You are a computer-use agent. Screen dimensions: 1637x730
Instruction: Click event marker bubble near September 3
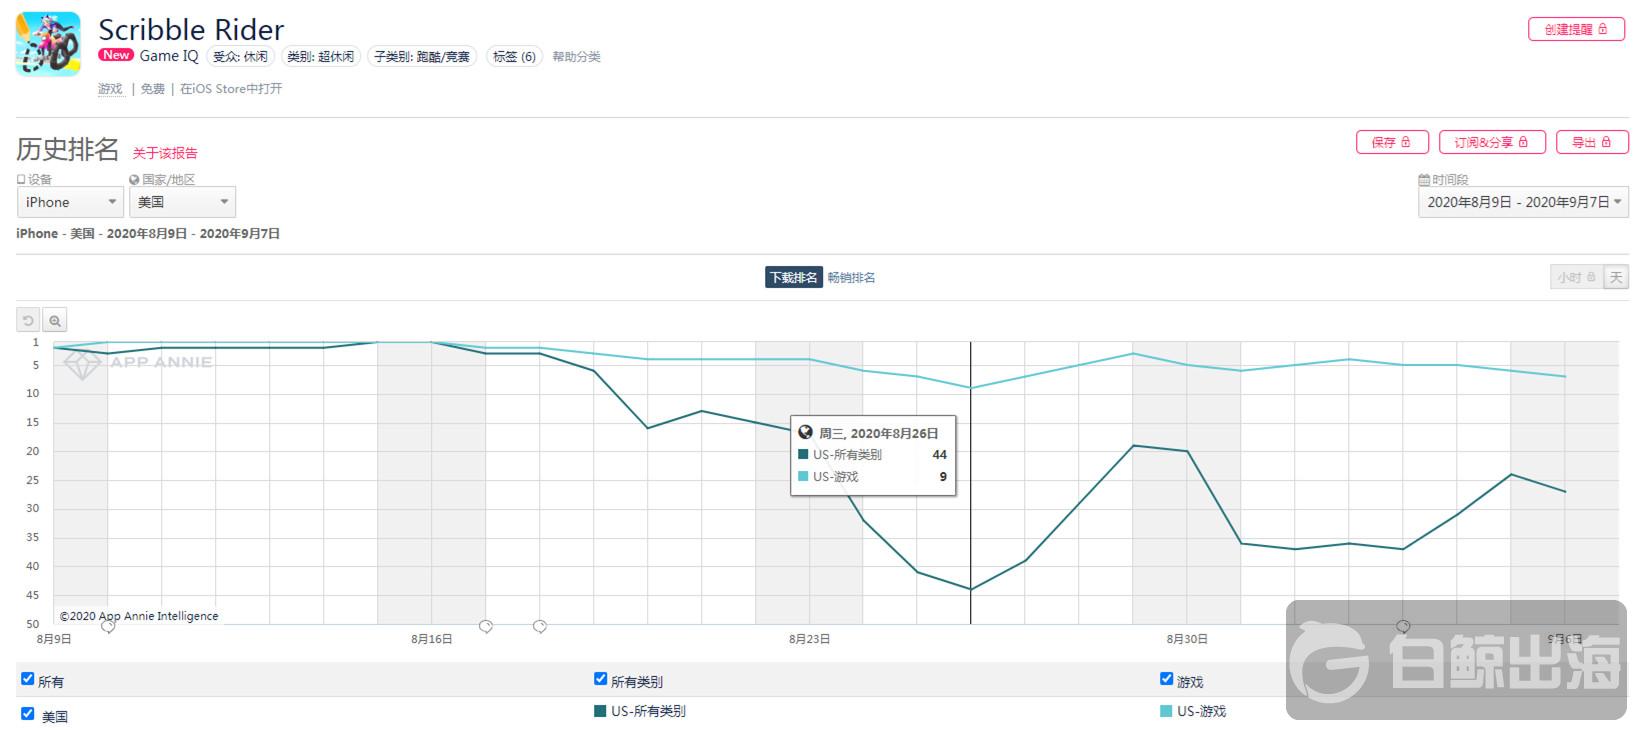(1403, 626)
